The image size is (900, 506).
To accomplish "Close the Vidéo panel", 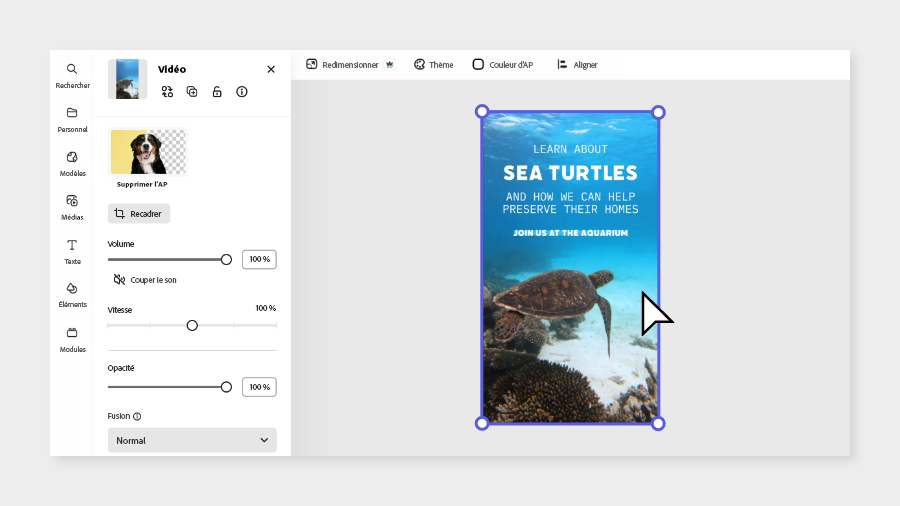I will (x=271, y=69).
